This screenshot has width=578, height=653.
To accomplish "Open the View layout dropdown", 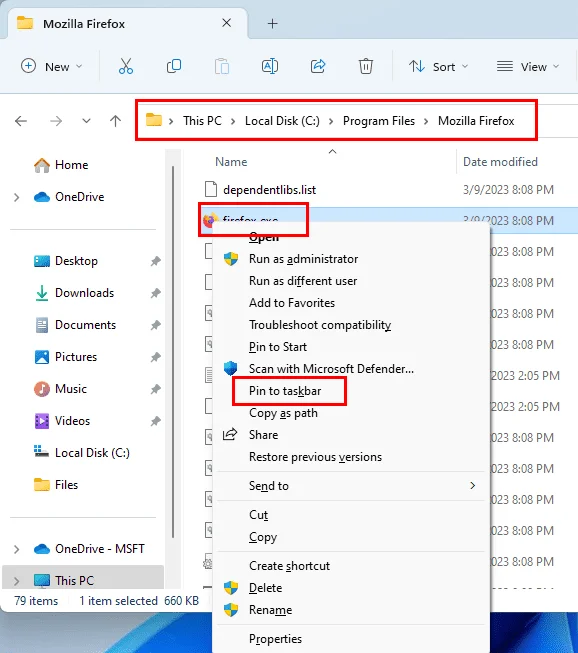I will (x=528, y=67).
